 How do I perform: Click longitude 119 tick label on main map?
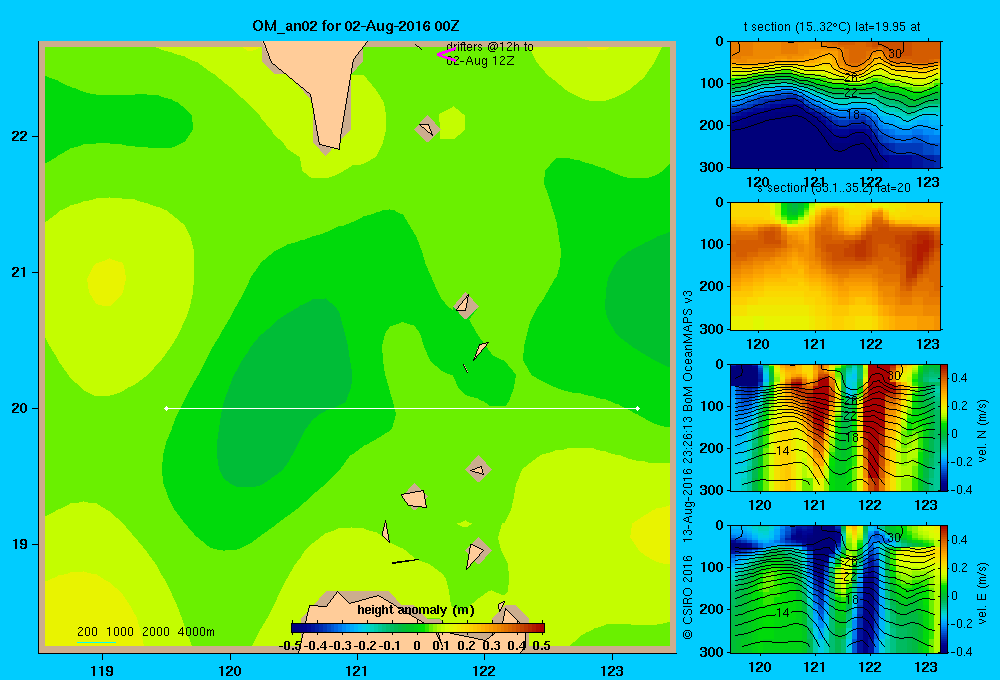103,670
